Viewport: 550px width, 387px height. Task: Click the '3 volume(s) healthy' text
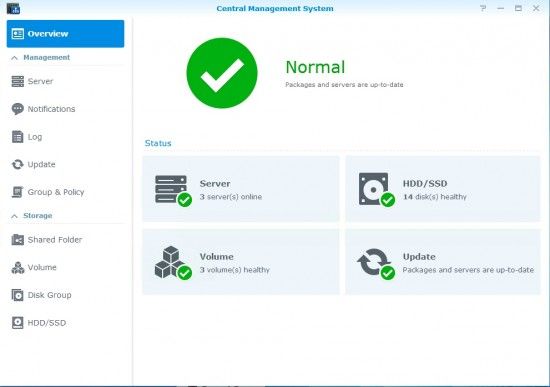coord(235,270)
